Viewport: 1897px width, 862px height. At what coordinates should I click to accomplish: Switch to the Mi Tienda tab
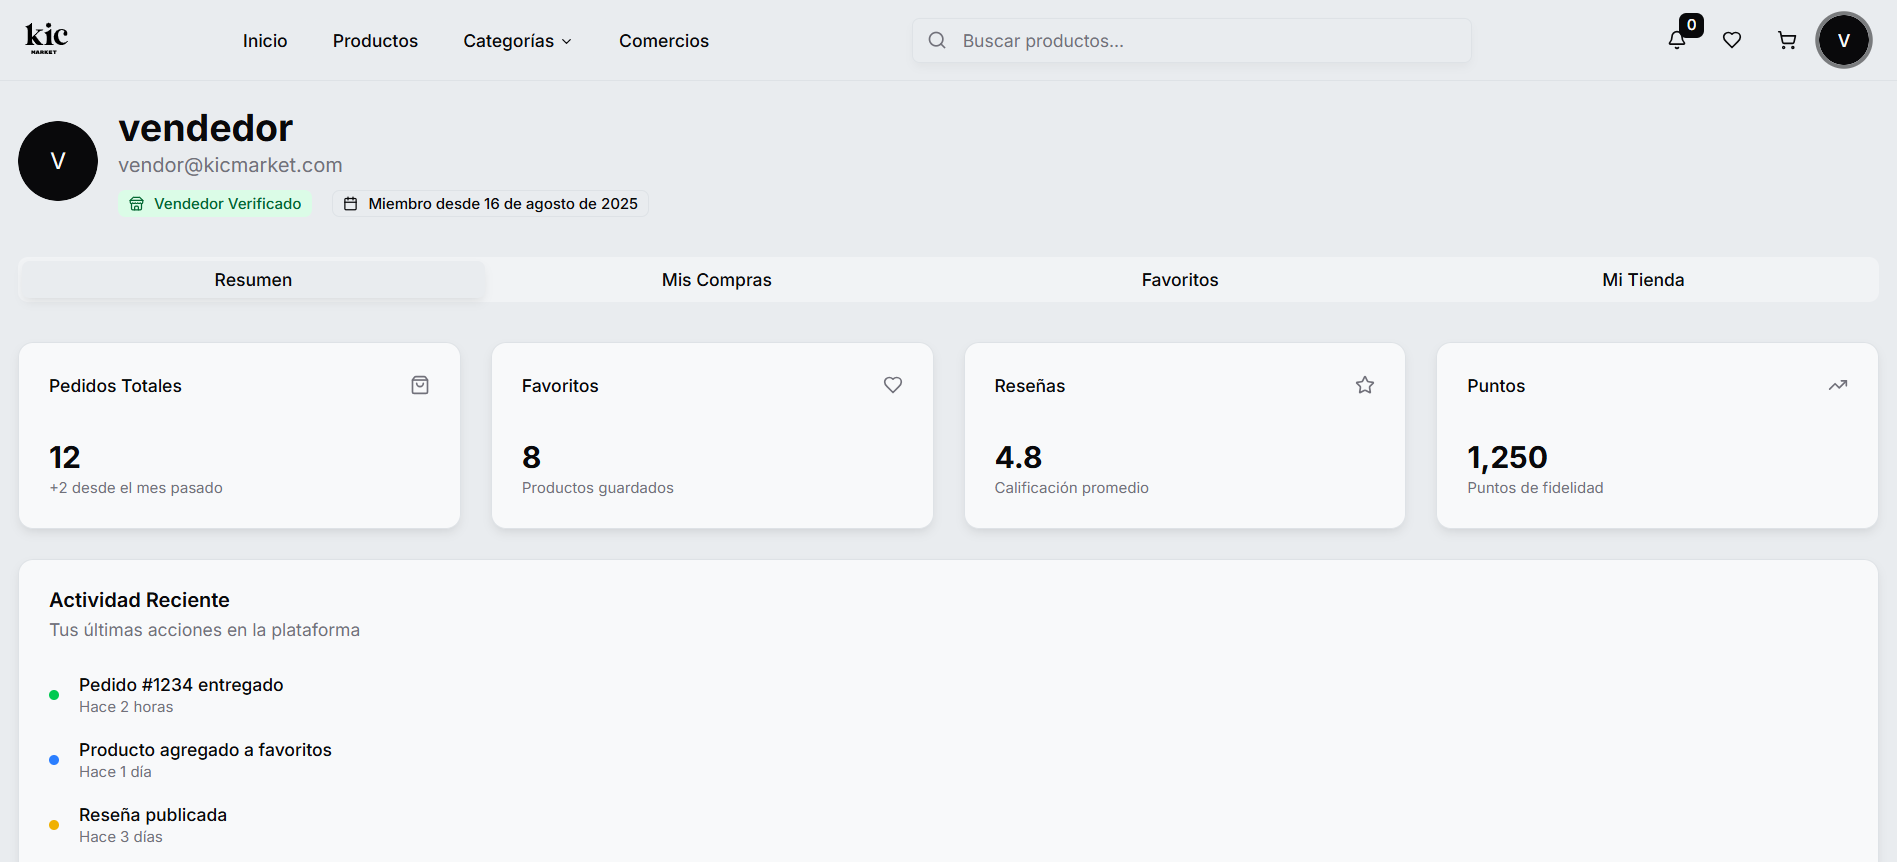(1643, 280)
